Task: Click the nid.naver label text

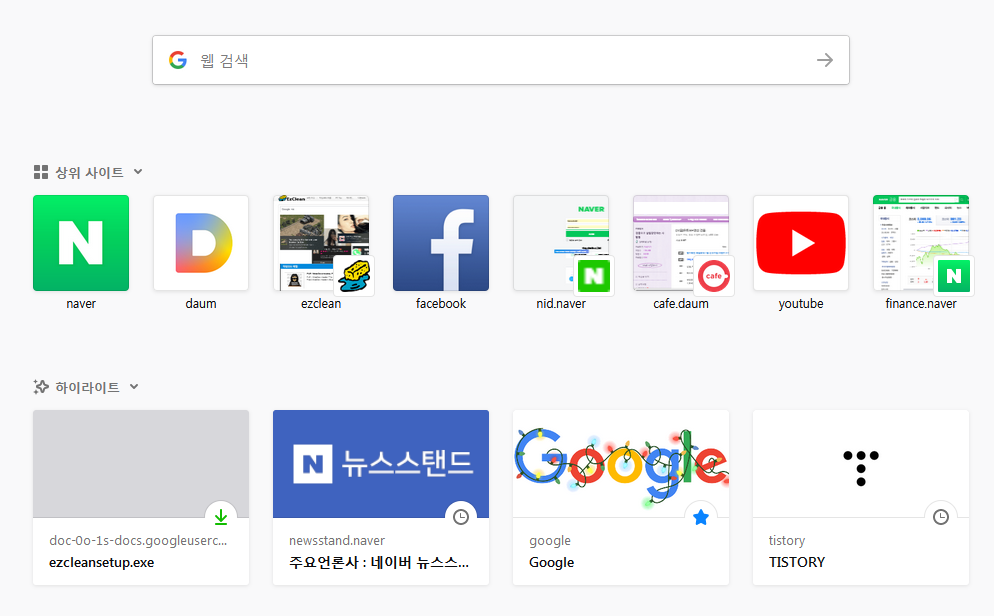Action: (x=561, y=304)
